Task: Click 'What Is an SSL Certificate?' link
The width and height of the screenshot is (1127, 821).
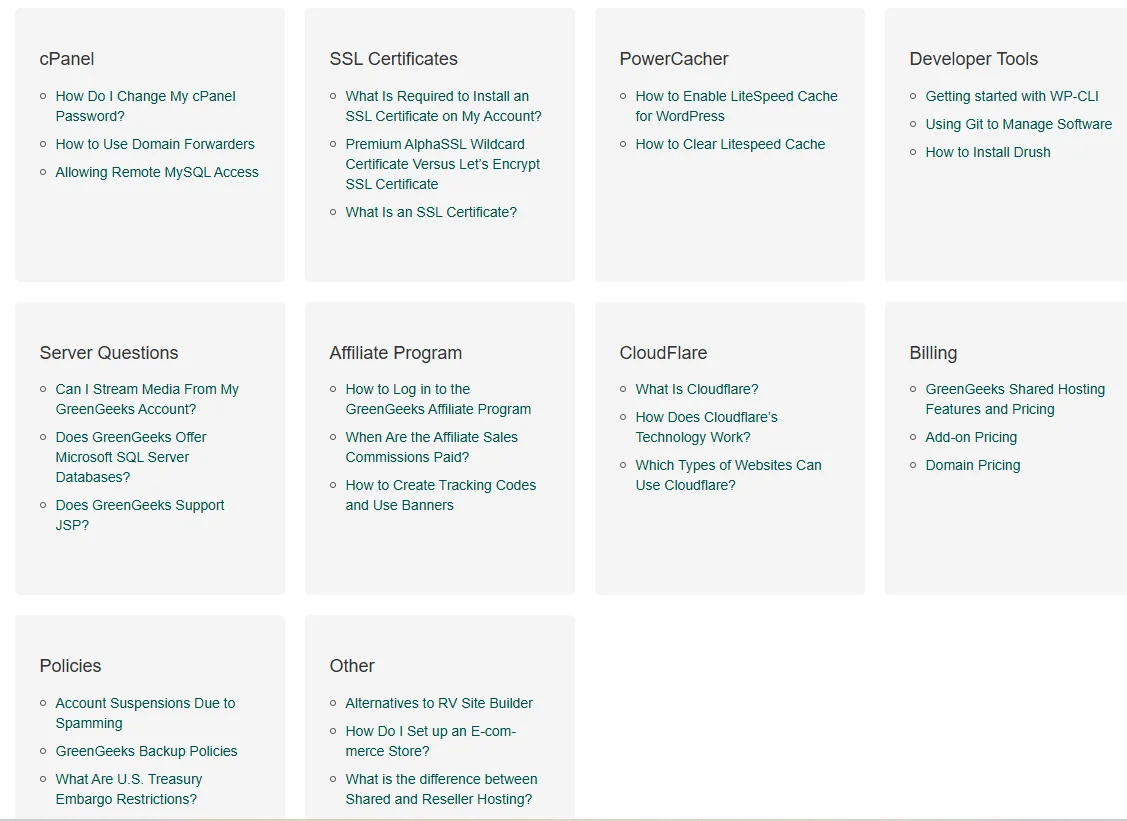Action: pos(431,213)
